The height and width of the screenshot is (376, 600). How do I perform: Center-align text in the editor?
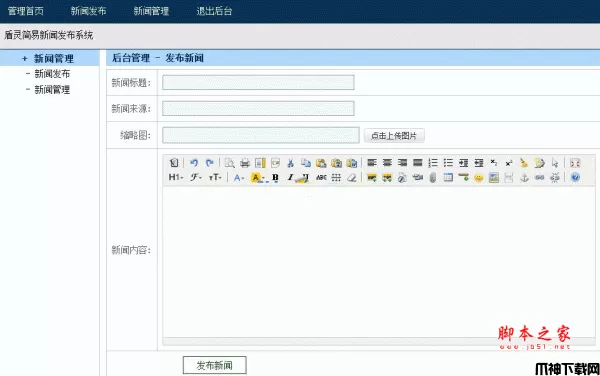[x=387, y=163]
